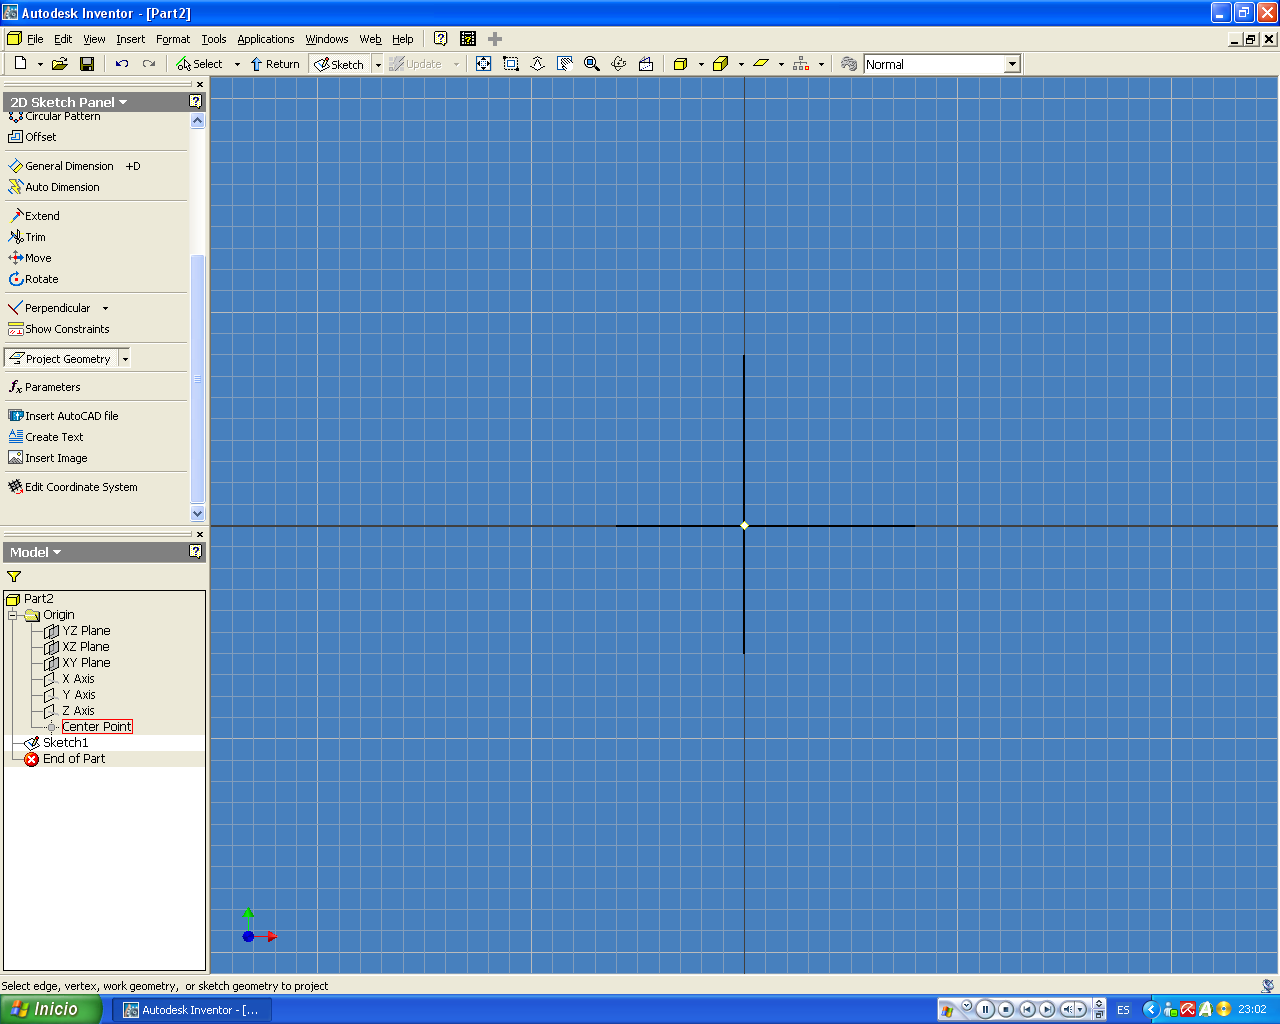Open the Applications menu
1280x1024 pixels.
[265, 39]
